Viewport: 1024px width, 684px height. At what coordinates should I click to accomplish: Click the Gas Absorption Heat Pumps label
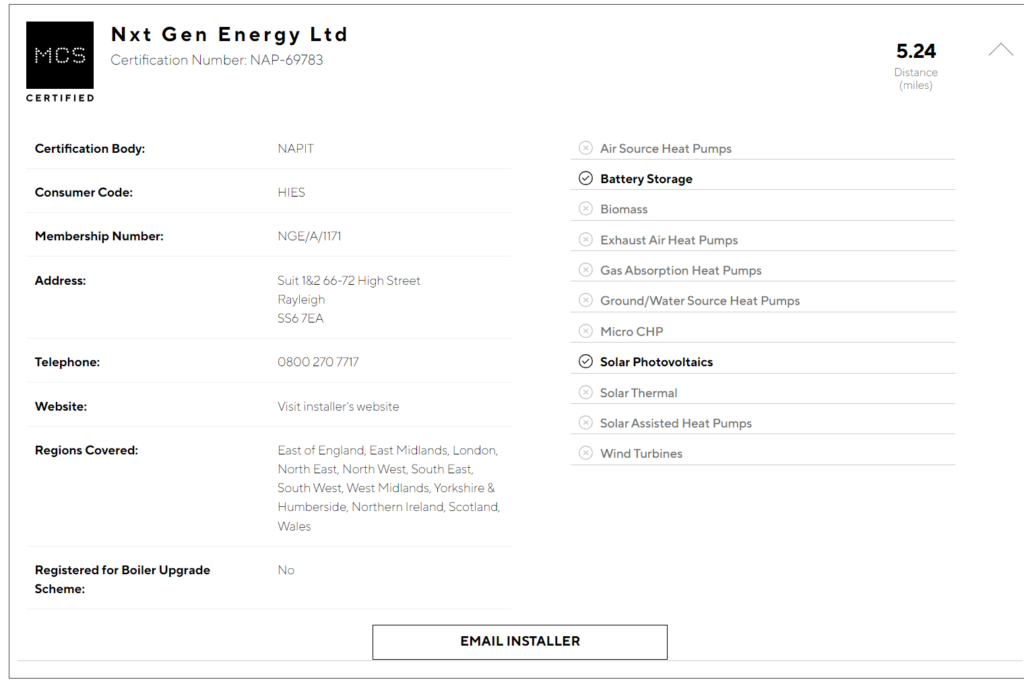point(681,270)
